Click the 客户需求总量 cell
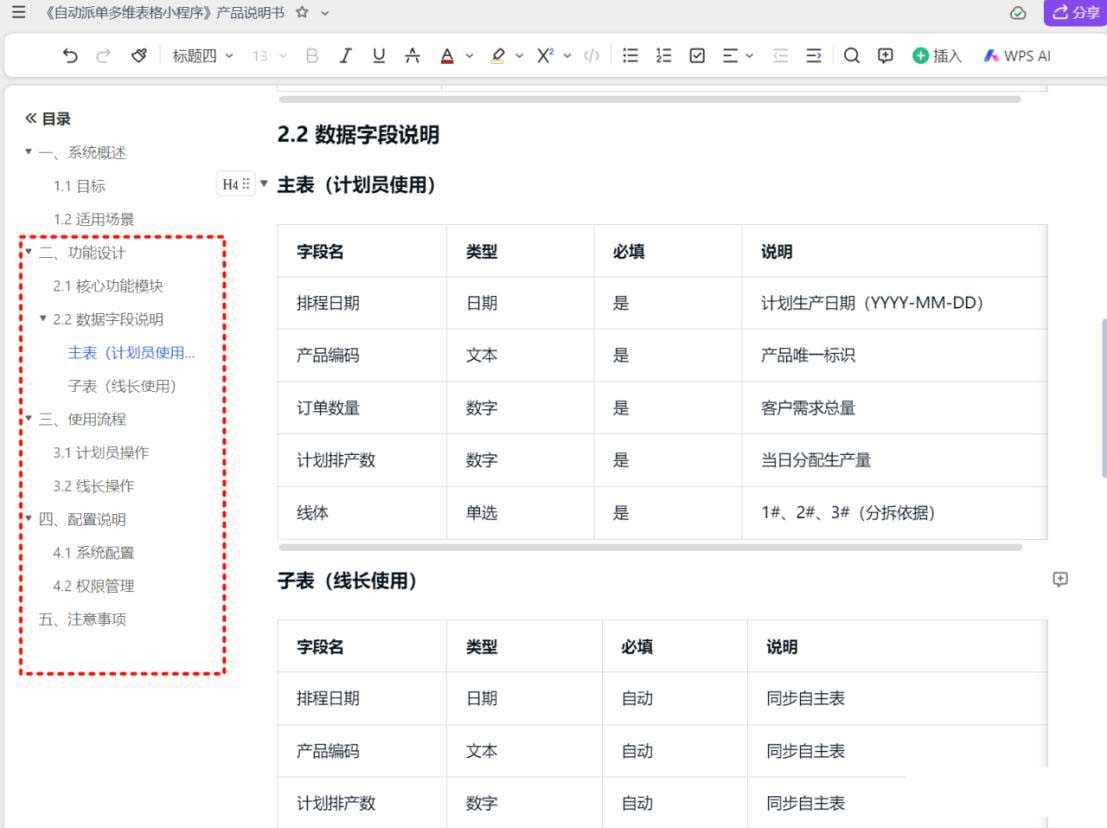Viewport: 1107px width, 828px height. [894, 407]
